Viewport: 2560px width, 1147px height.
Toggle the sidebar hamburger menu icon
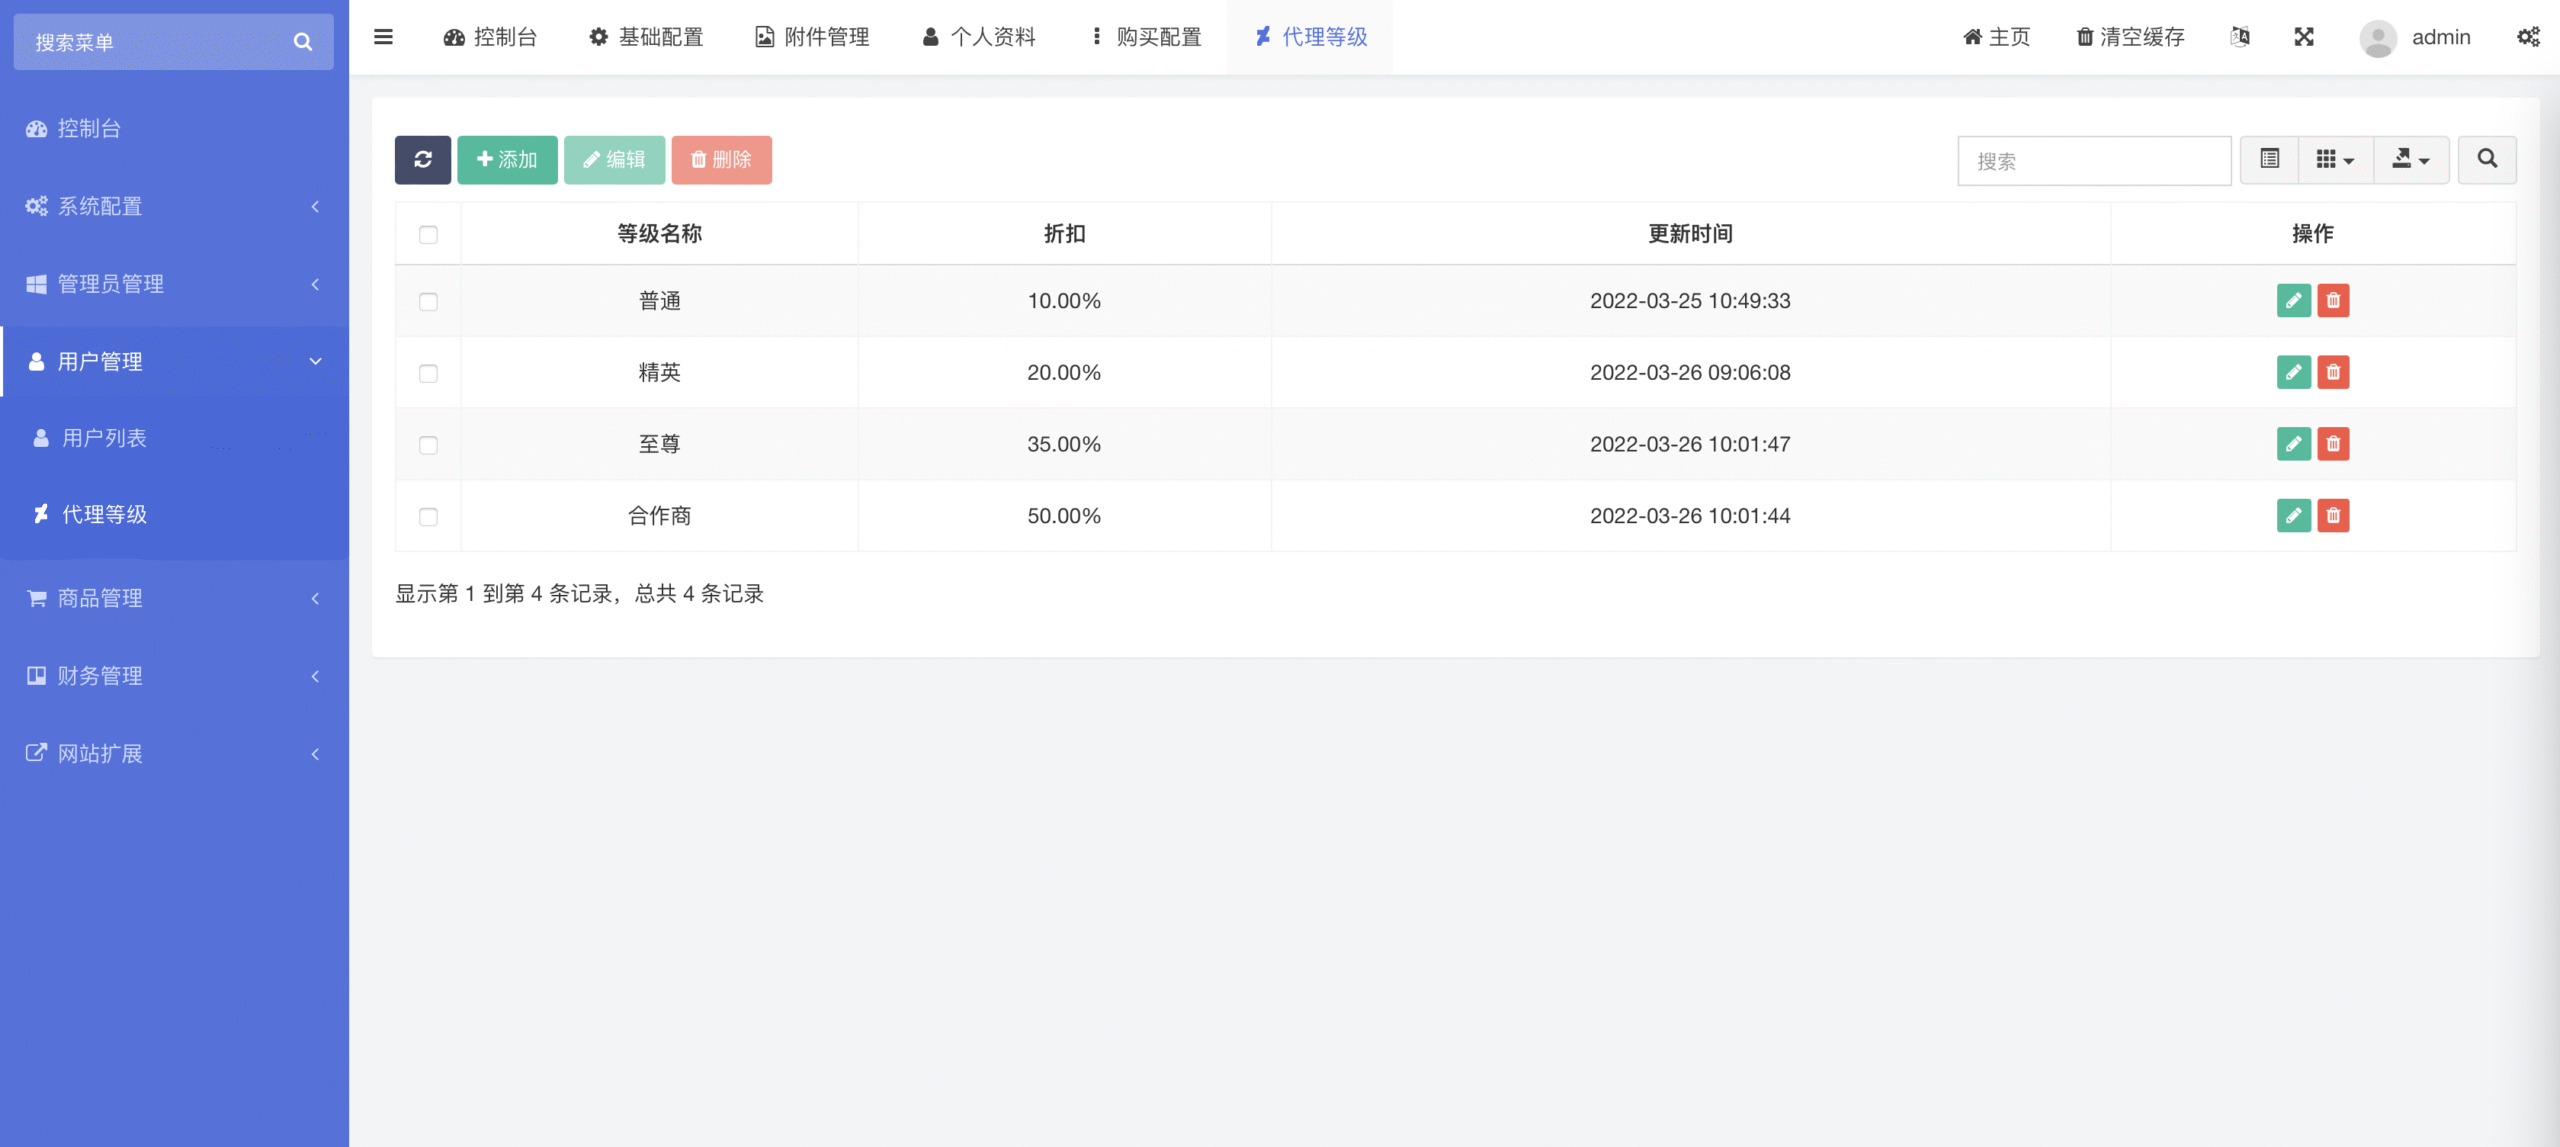[x=383, y=37]
